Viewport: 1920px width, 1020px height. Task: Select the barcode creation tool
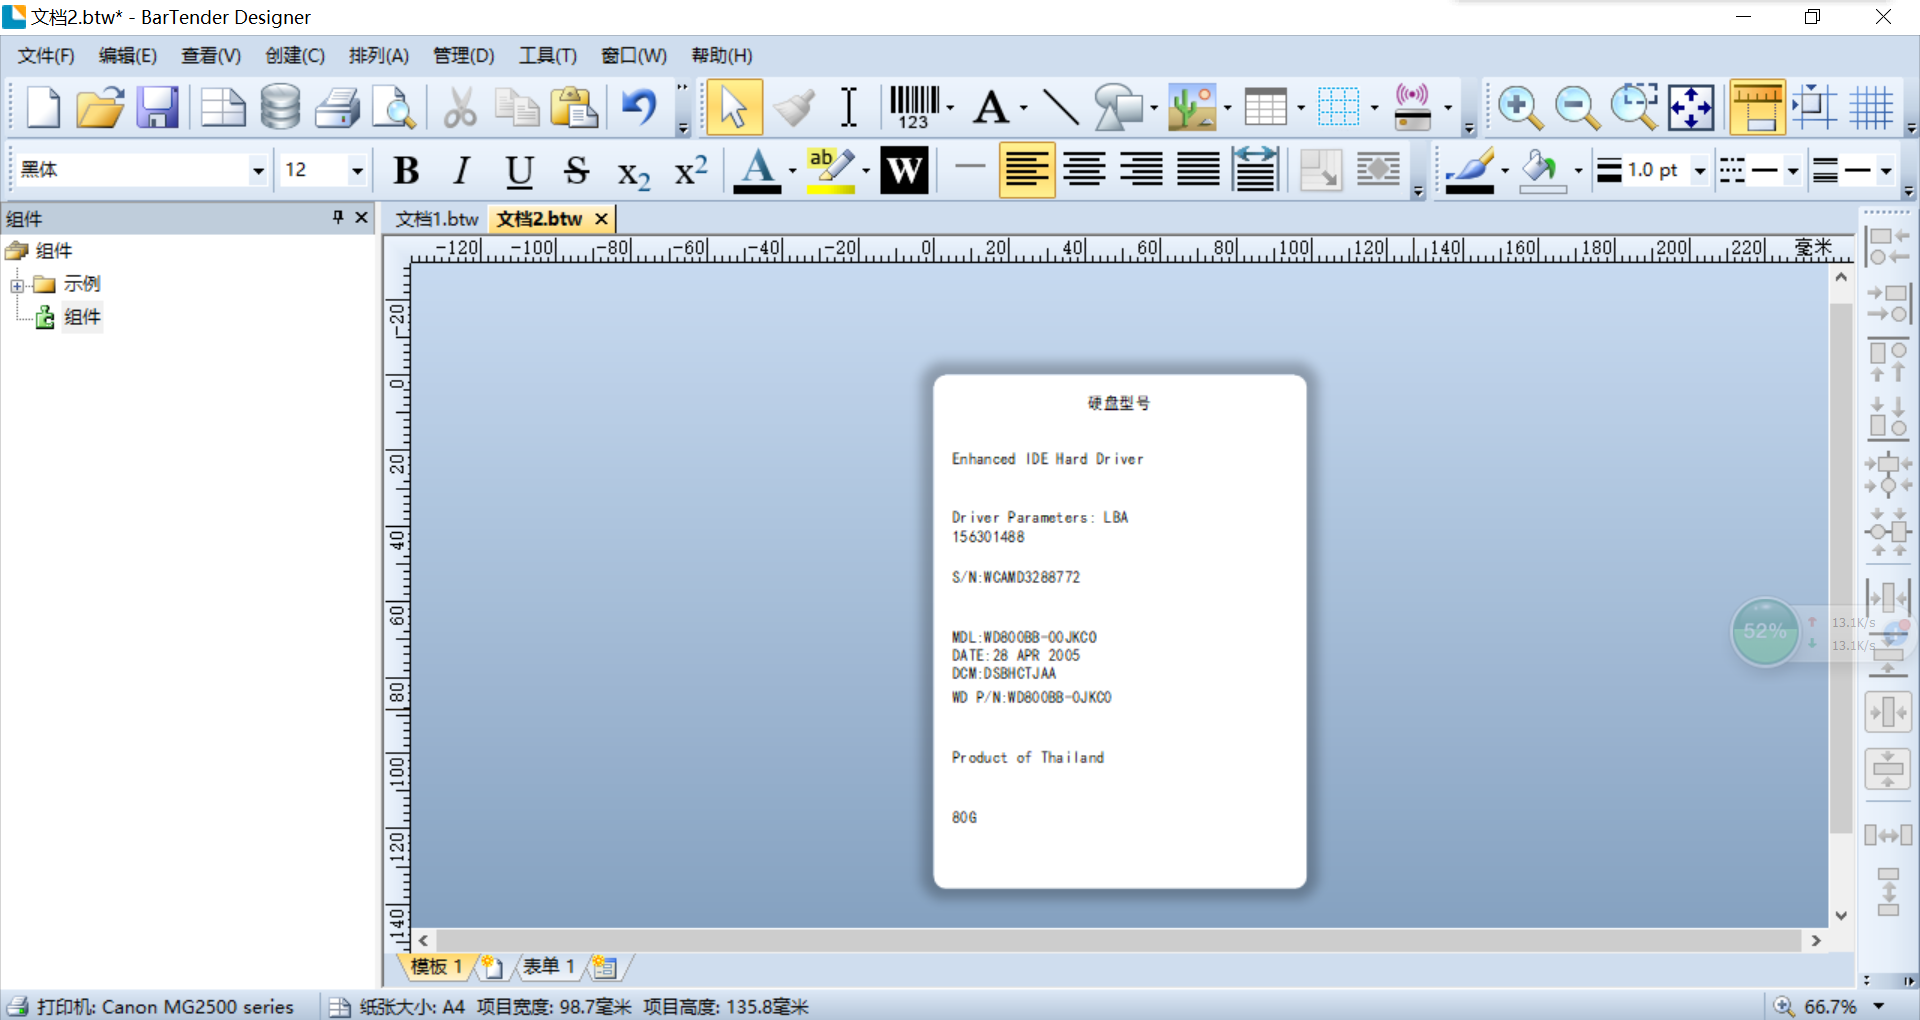[x=913, y=107]
